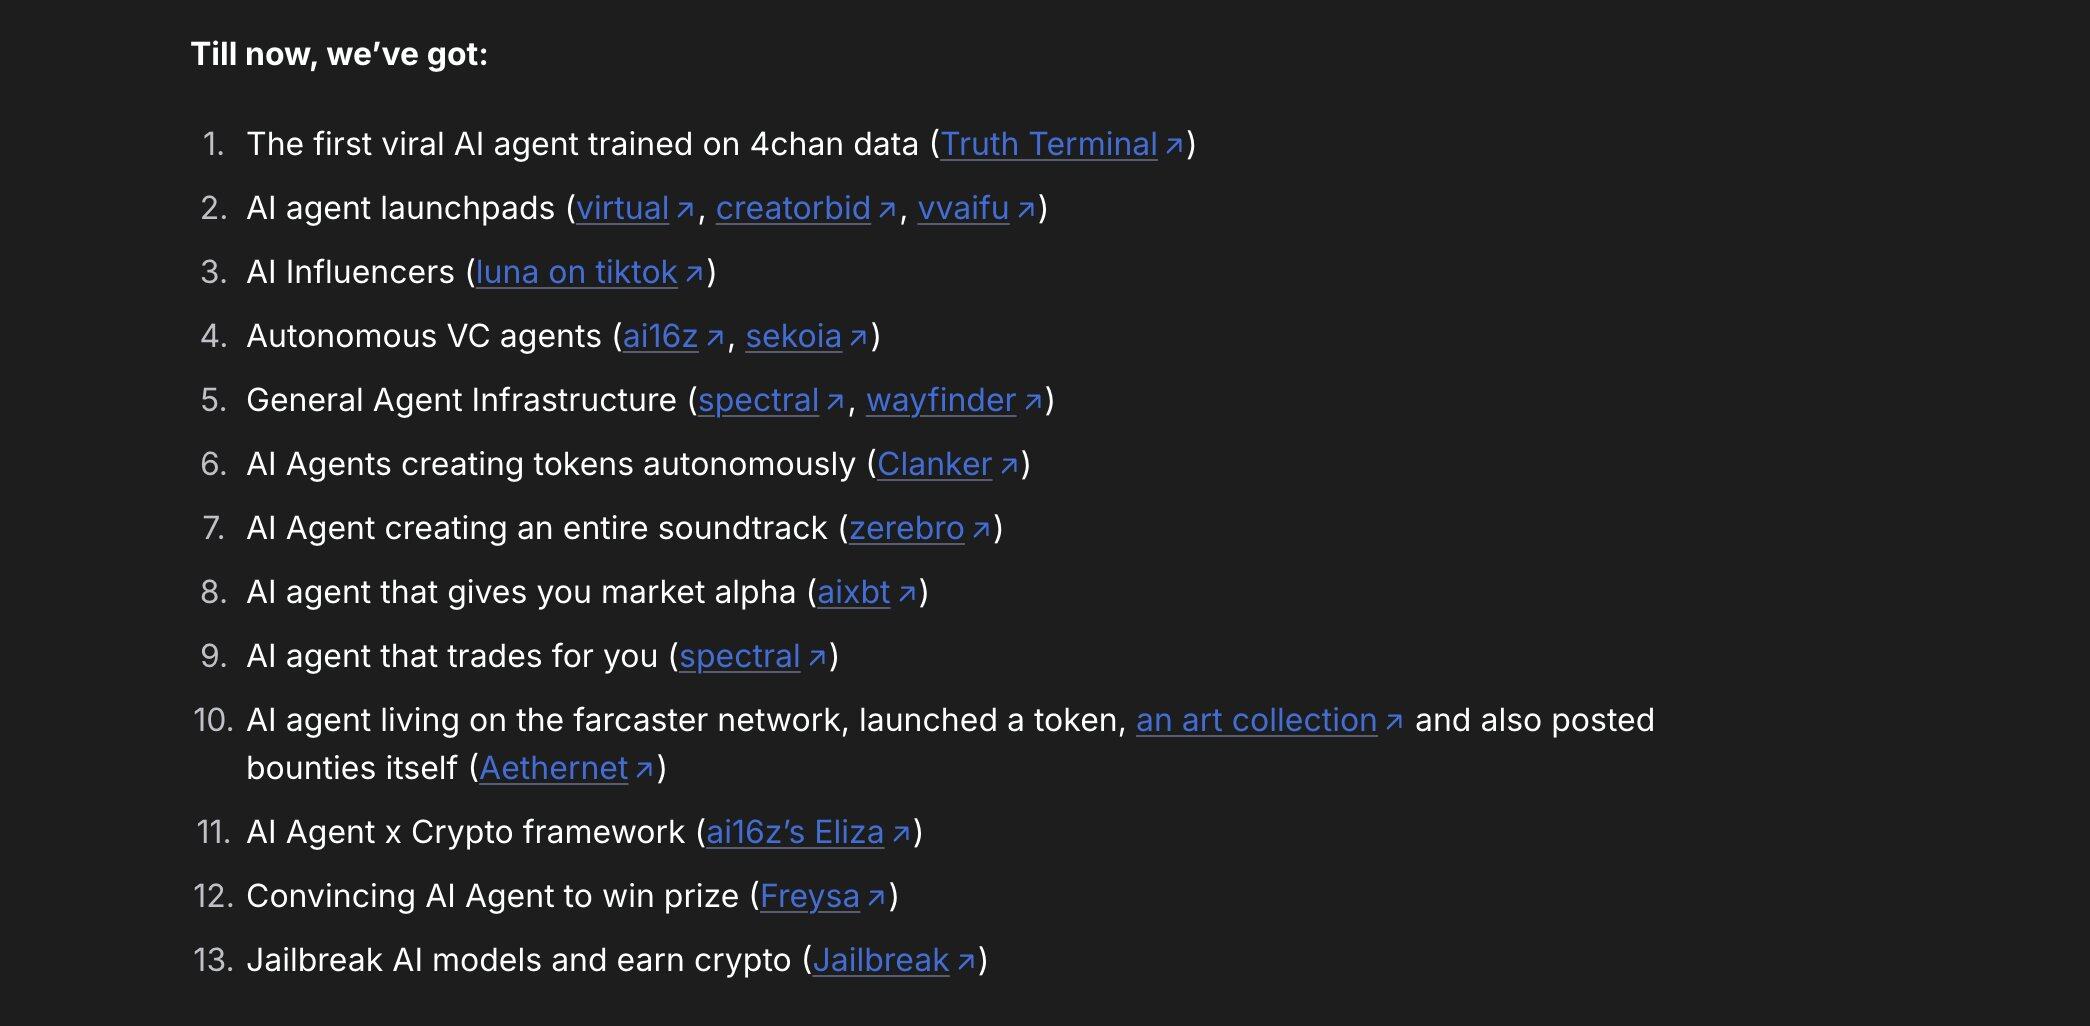Follow the Clanker link

pyautogui.click(x=934, y=465)
